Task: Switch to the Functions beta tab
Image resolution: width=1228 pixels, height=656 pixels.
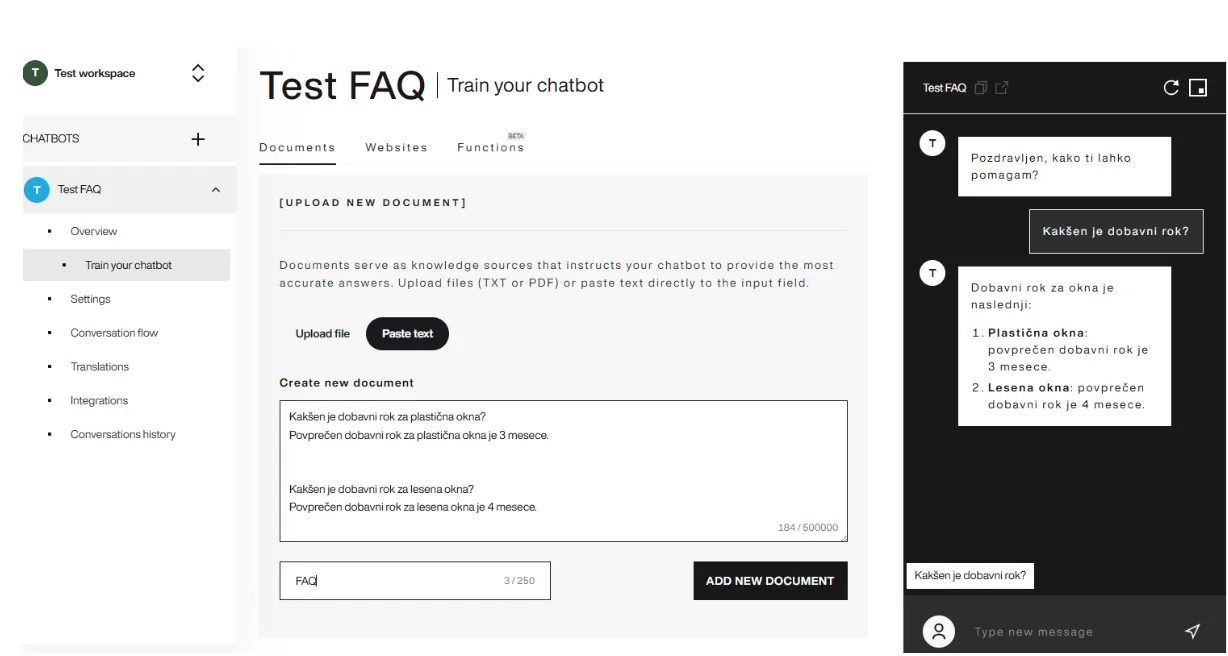Action: pos(490,147)
